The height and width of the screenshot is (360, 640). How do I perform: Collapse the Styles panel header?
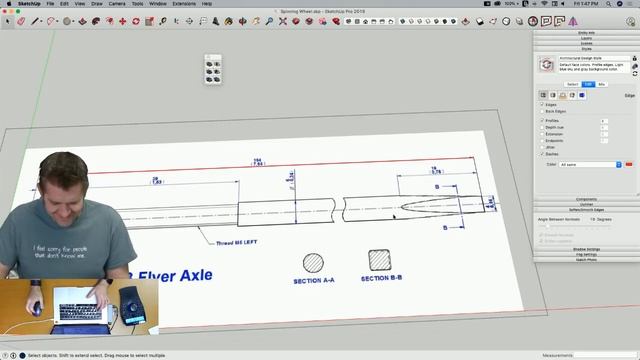[x=586, y=49]
